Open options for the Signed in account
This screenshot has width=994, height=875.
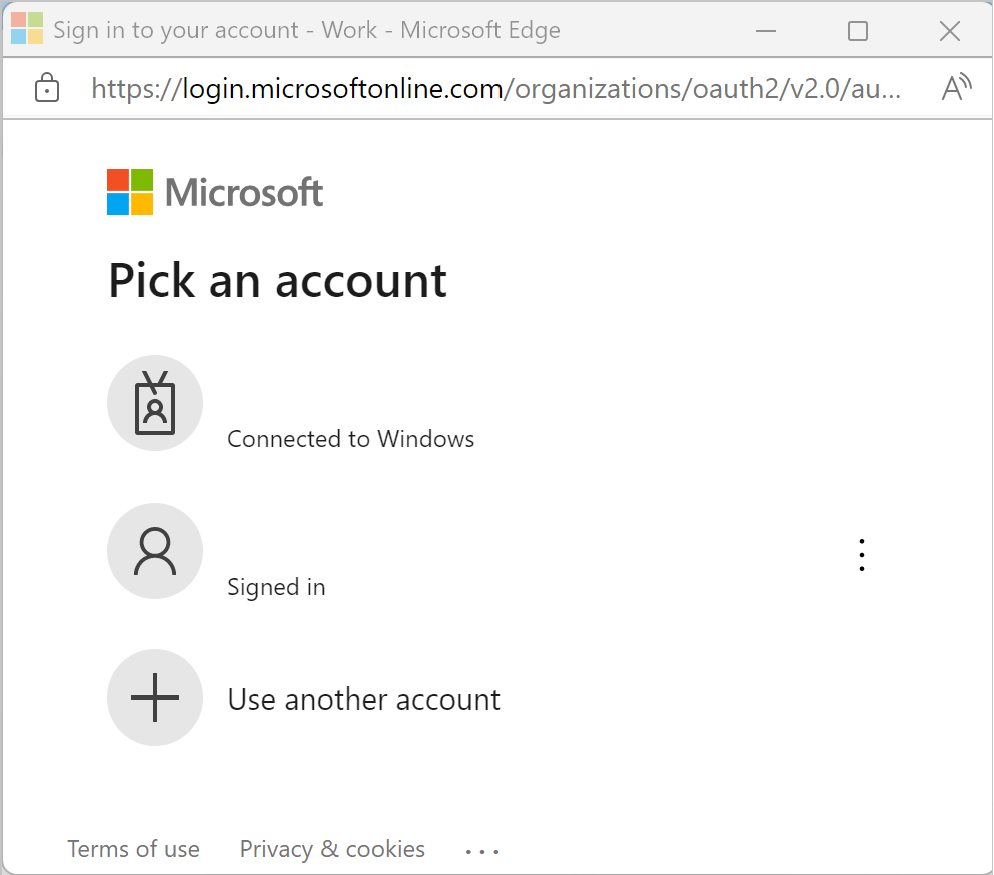(x=861, y=554)
